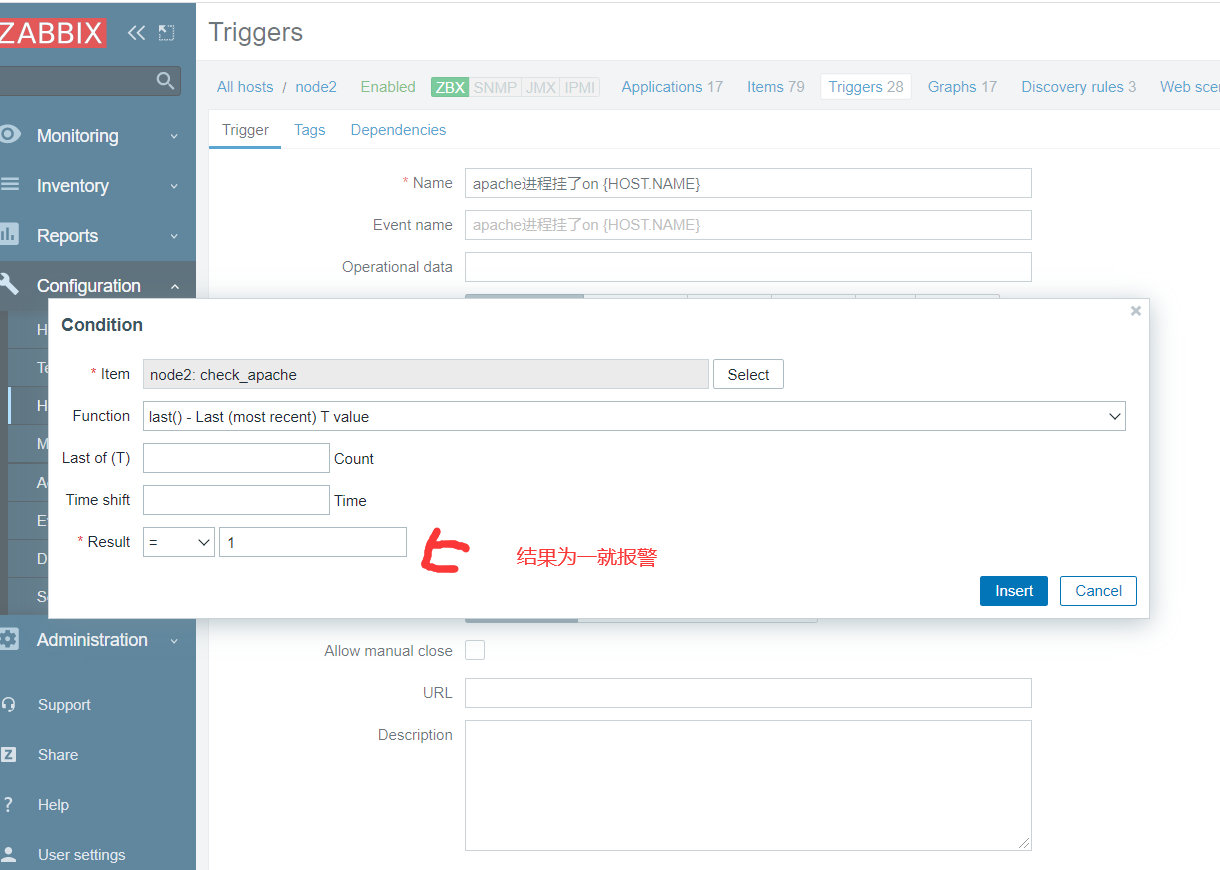Click the Zabbix logo
1220x870 pixels.
[x=52, y=32]
